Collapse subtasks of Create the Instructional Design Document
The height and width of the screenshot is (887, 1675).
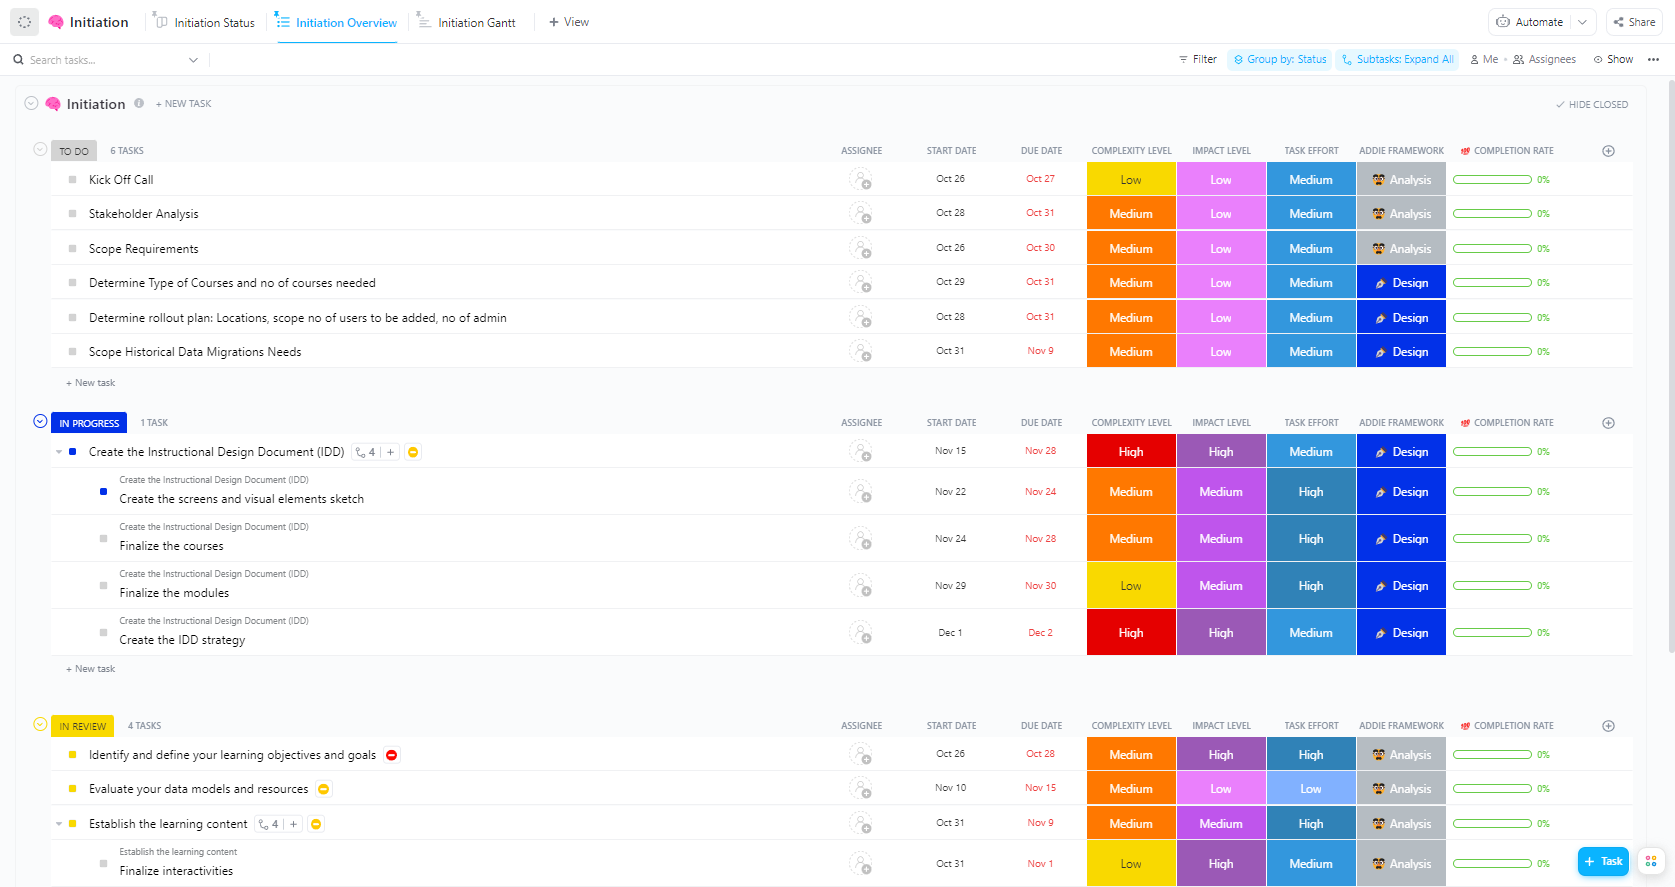pos(59,452)
